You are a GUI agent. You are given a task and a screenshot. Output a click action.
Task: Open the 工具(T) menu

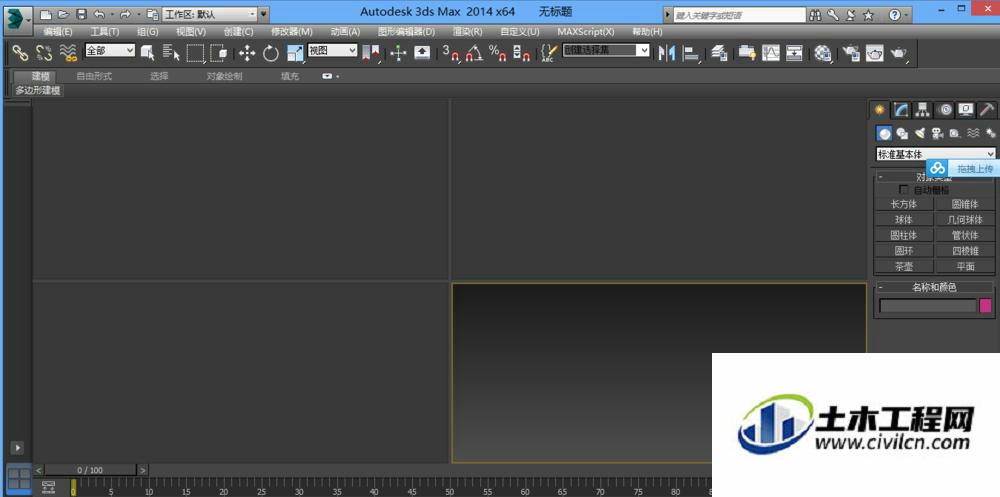click(105, 31)
